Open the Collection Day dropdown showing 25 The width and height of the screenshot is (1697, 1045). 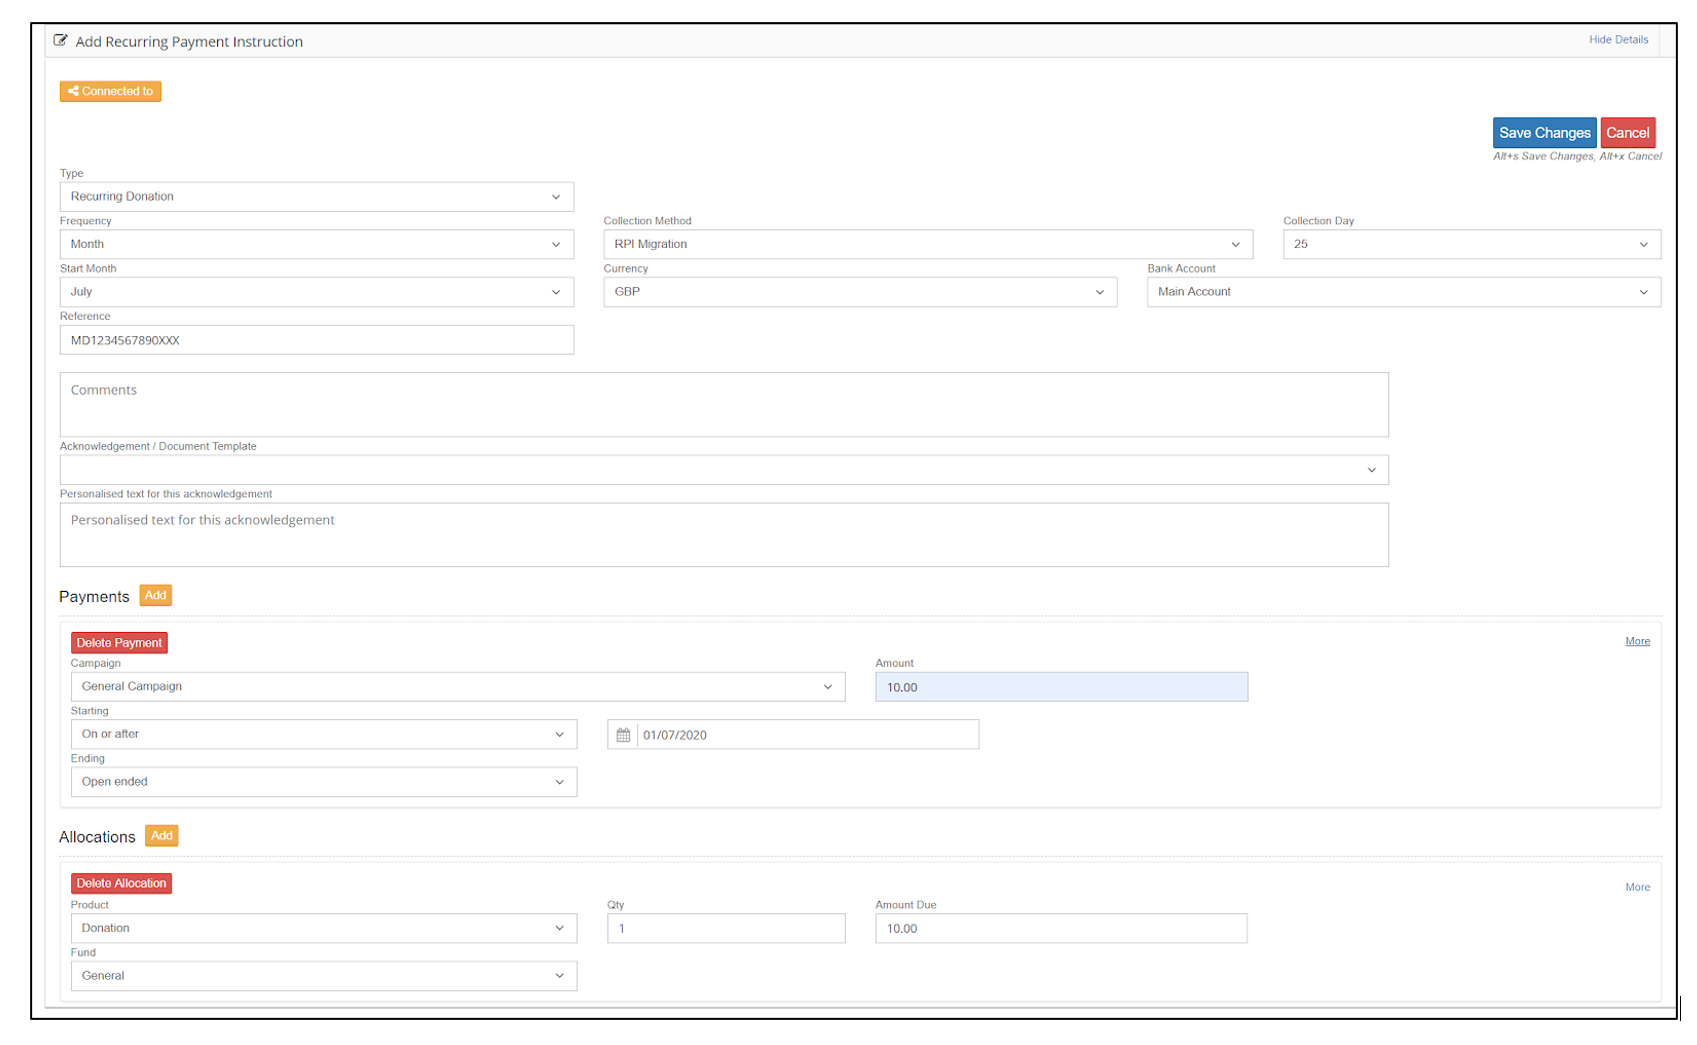1472,244
